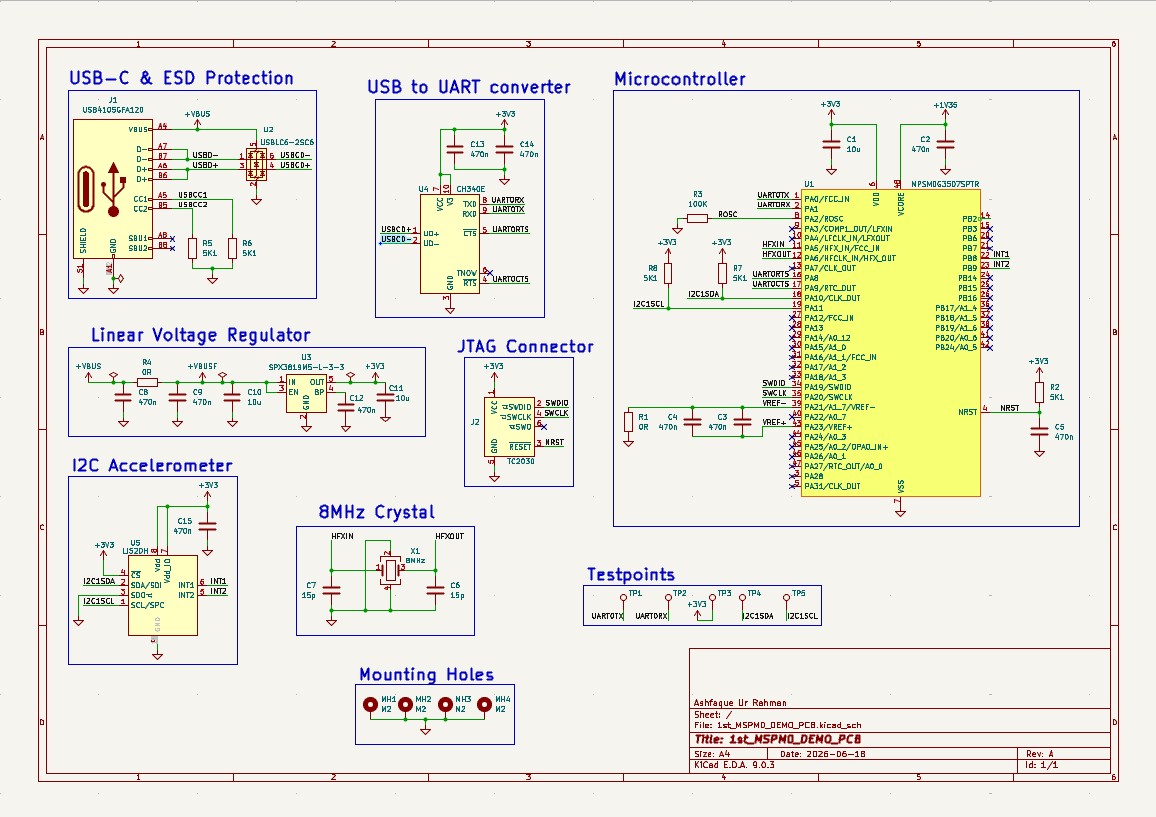
Task: Select resistor R5 near USB CC lines
Action: (192, 248)
